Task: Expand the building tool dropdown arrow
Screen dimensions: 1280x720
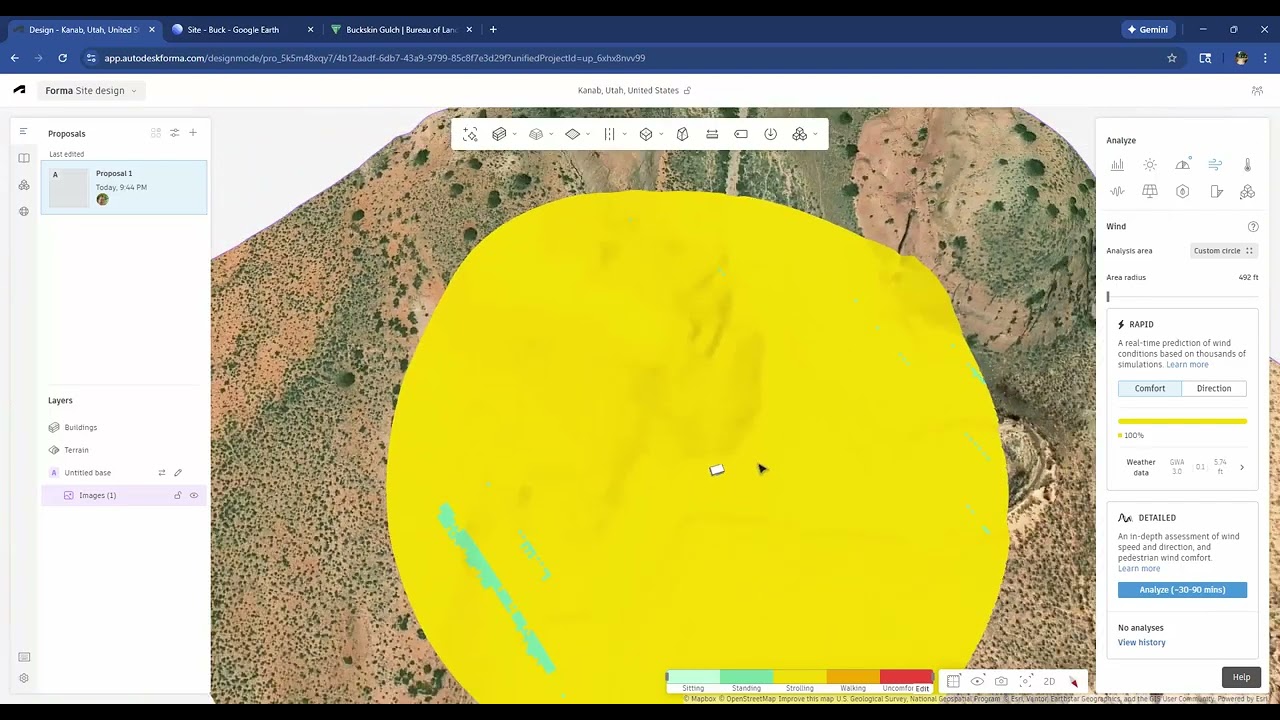Action: coord(514,134)
